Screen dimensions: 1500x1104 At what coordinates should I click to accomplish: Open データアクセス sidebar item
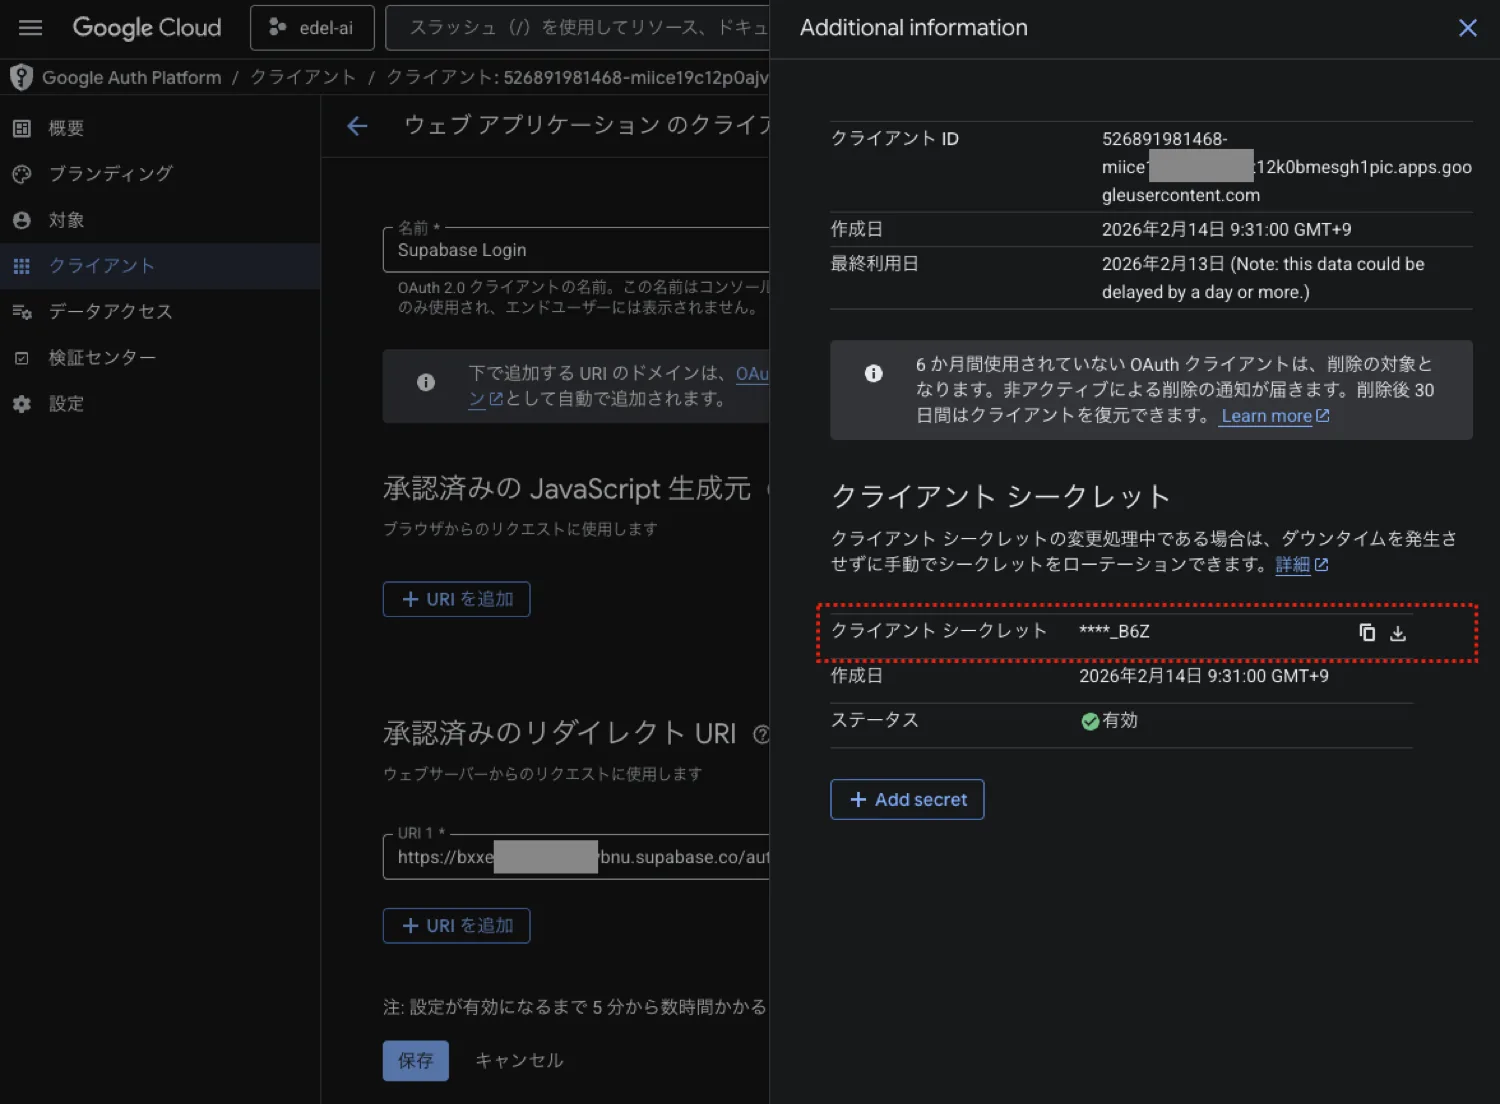pyautogui.click(x=110, y=312)
